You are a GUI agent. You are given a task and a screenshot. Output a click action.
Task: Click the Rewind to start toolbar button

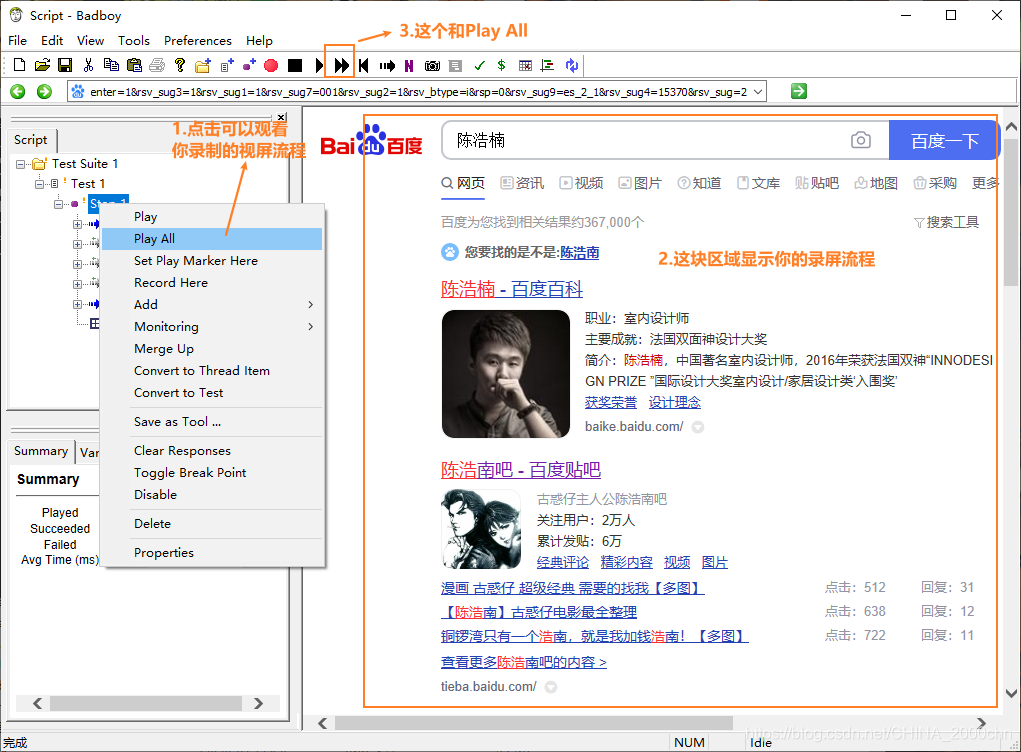click(x=364, y=65)
